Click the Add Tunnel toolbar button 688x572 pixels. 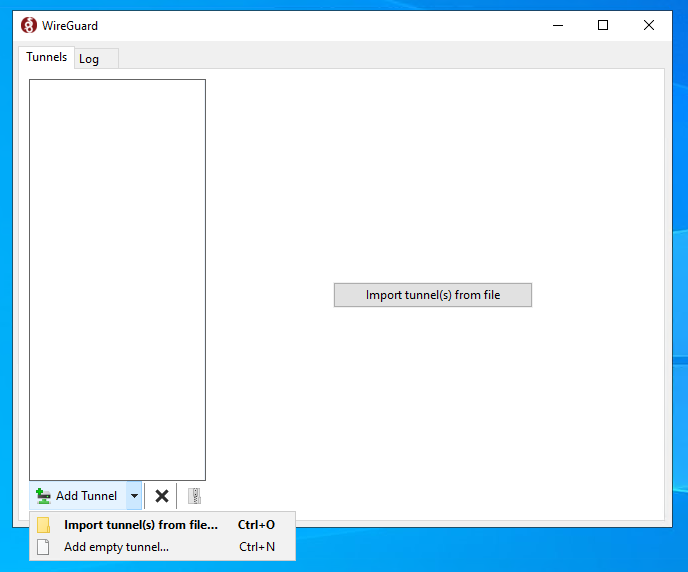click(x=78, y=496)
